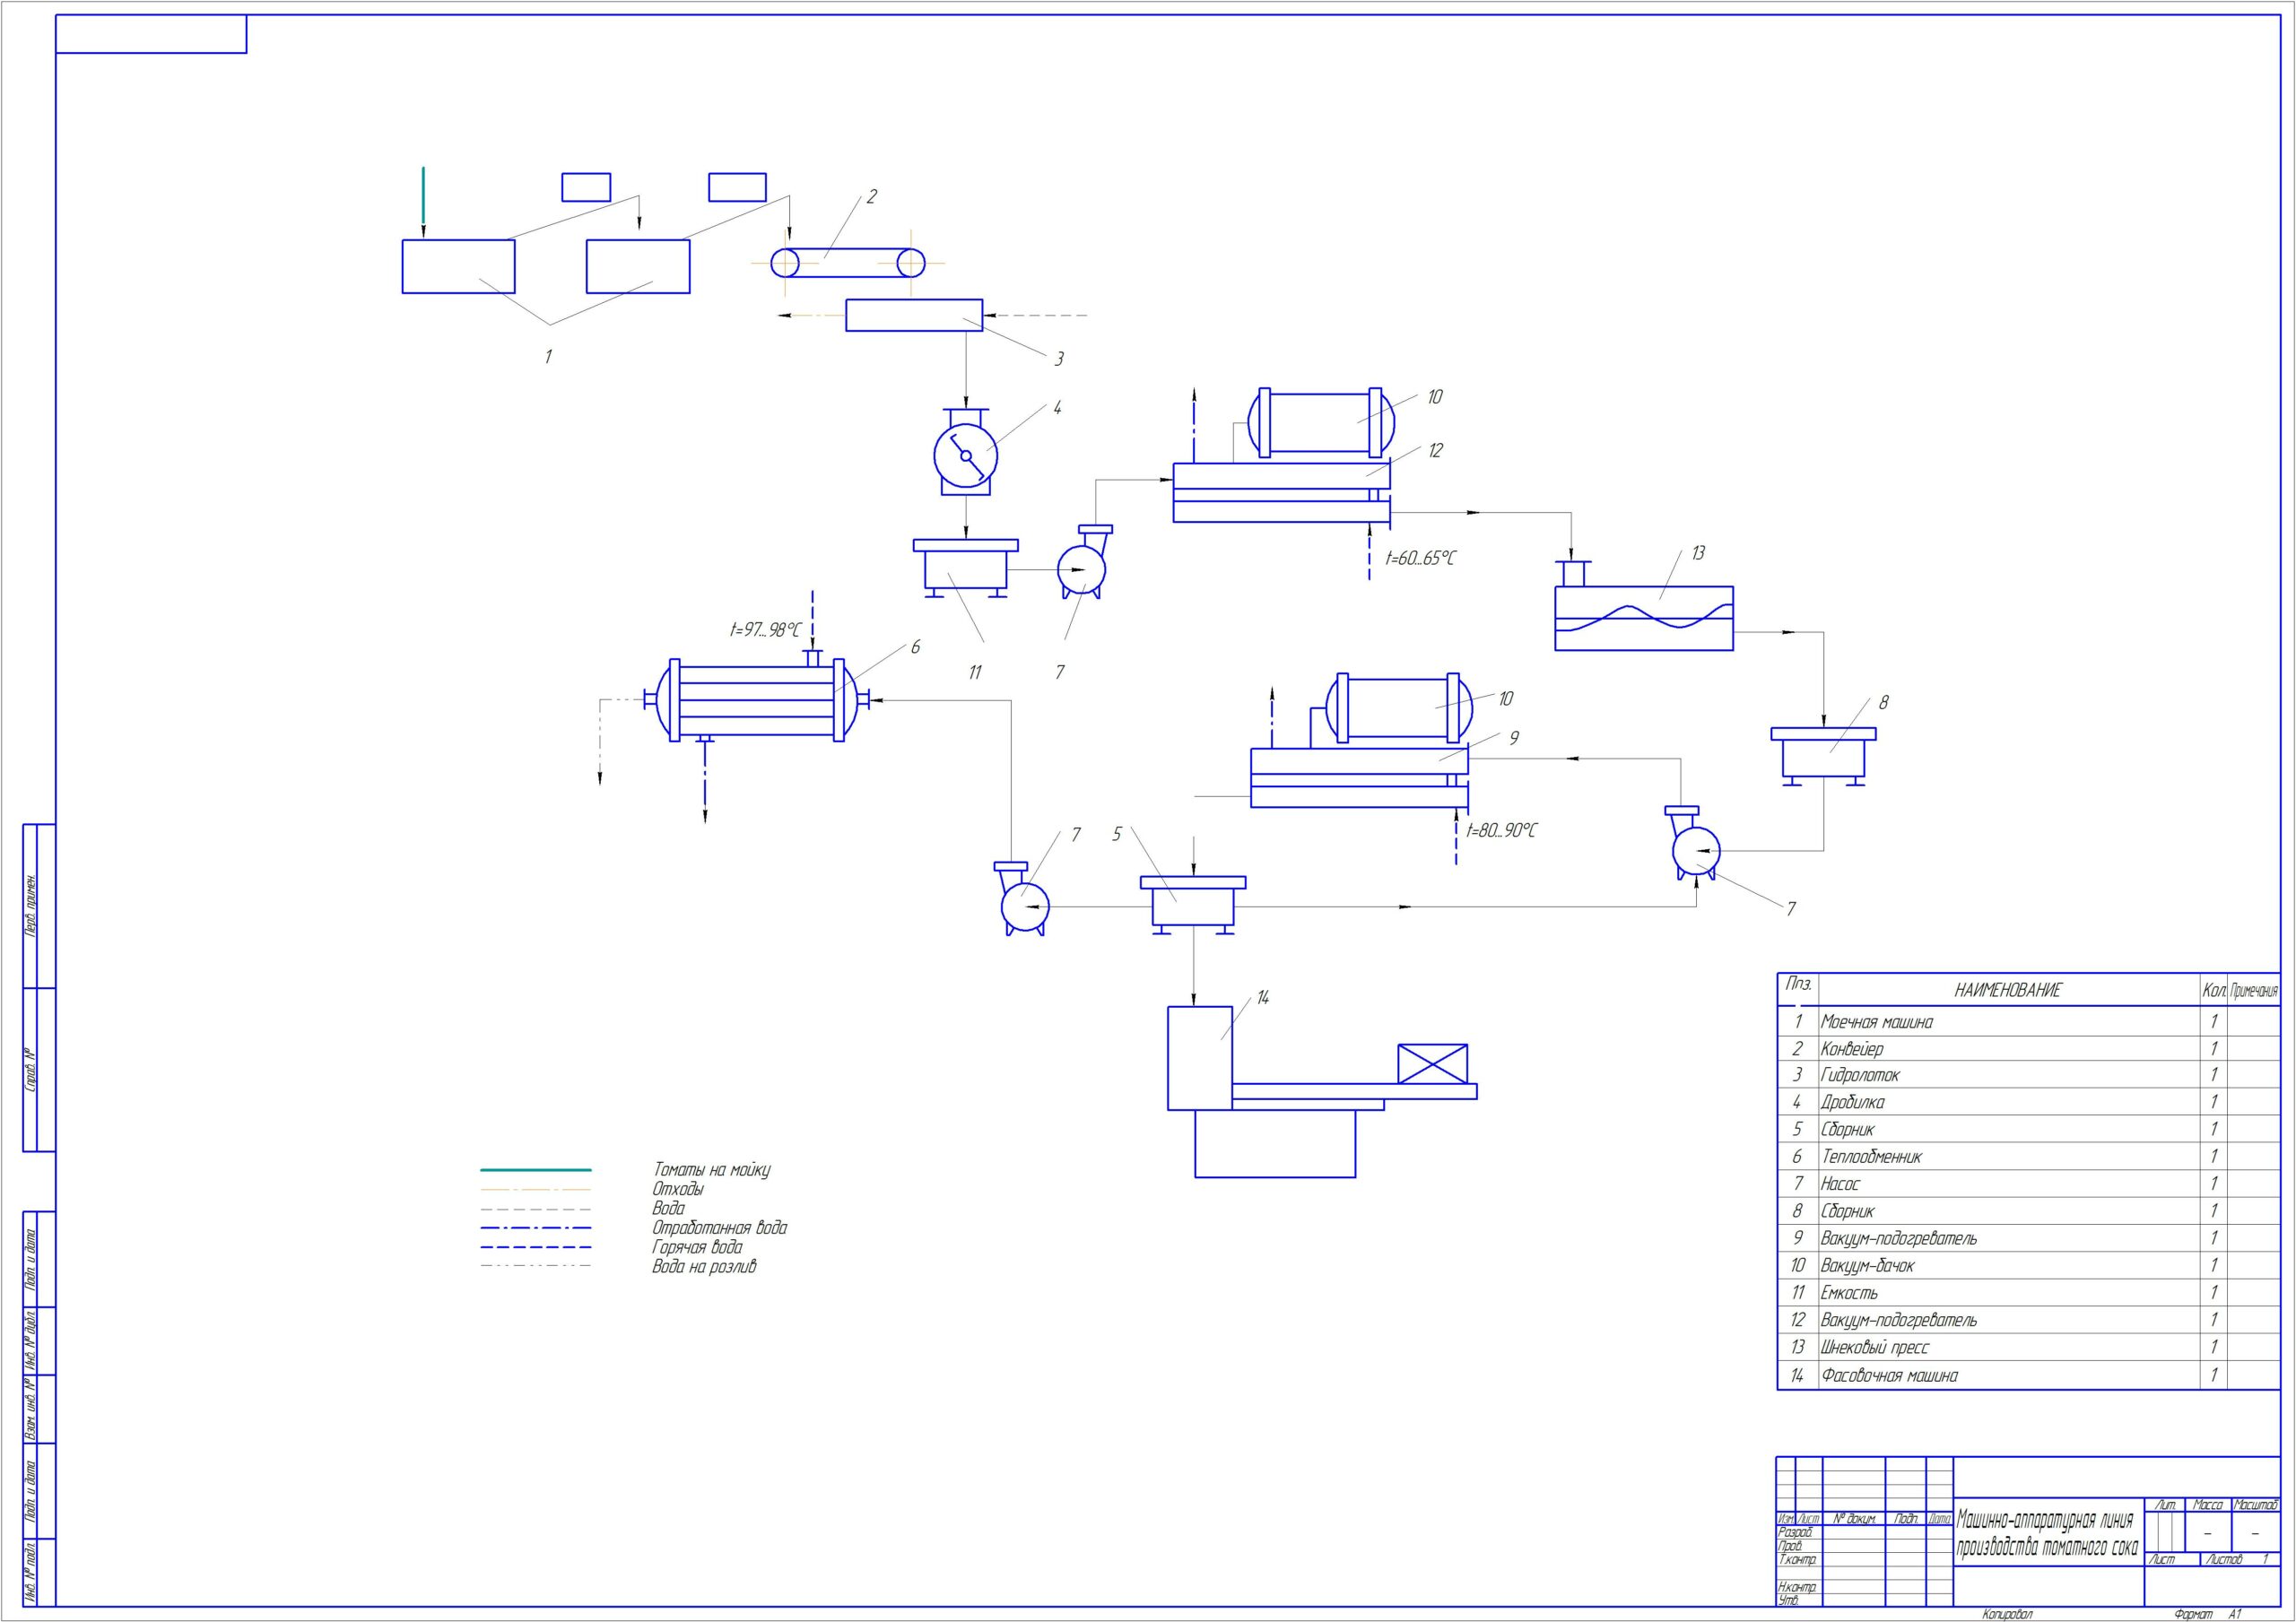Click table row 'Емкость'
This screenshot has width=2296, height=1622.
coord(2028,1293)
